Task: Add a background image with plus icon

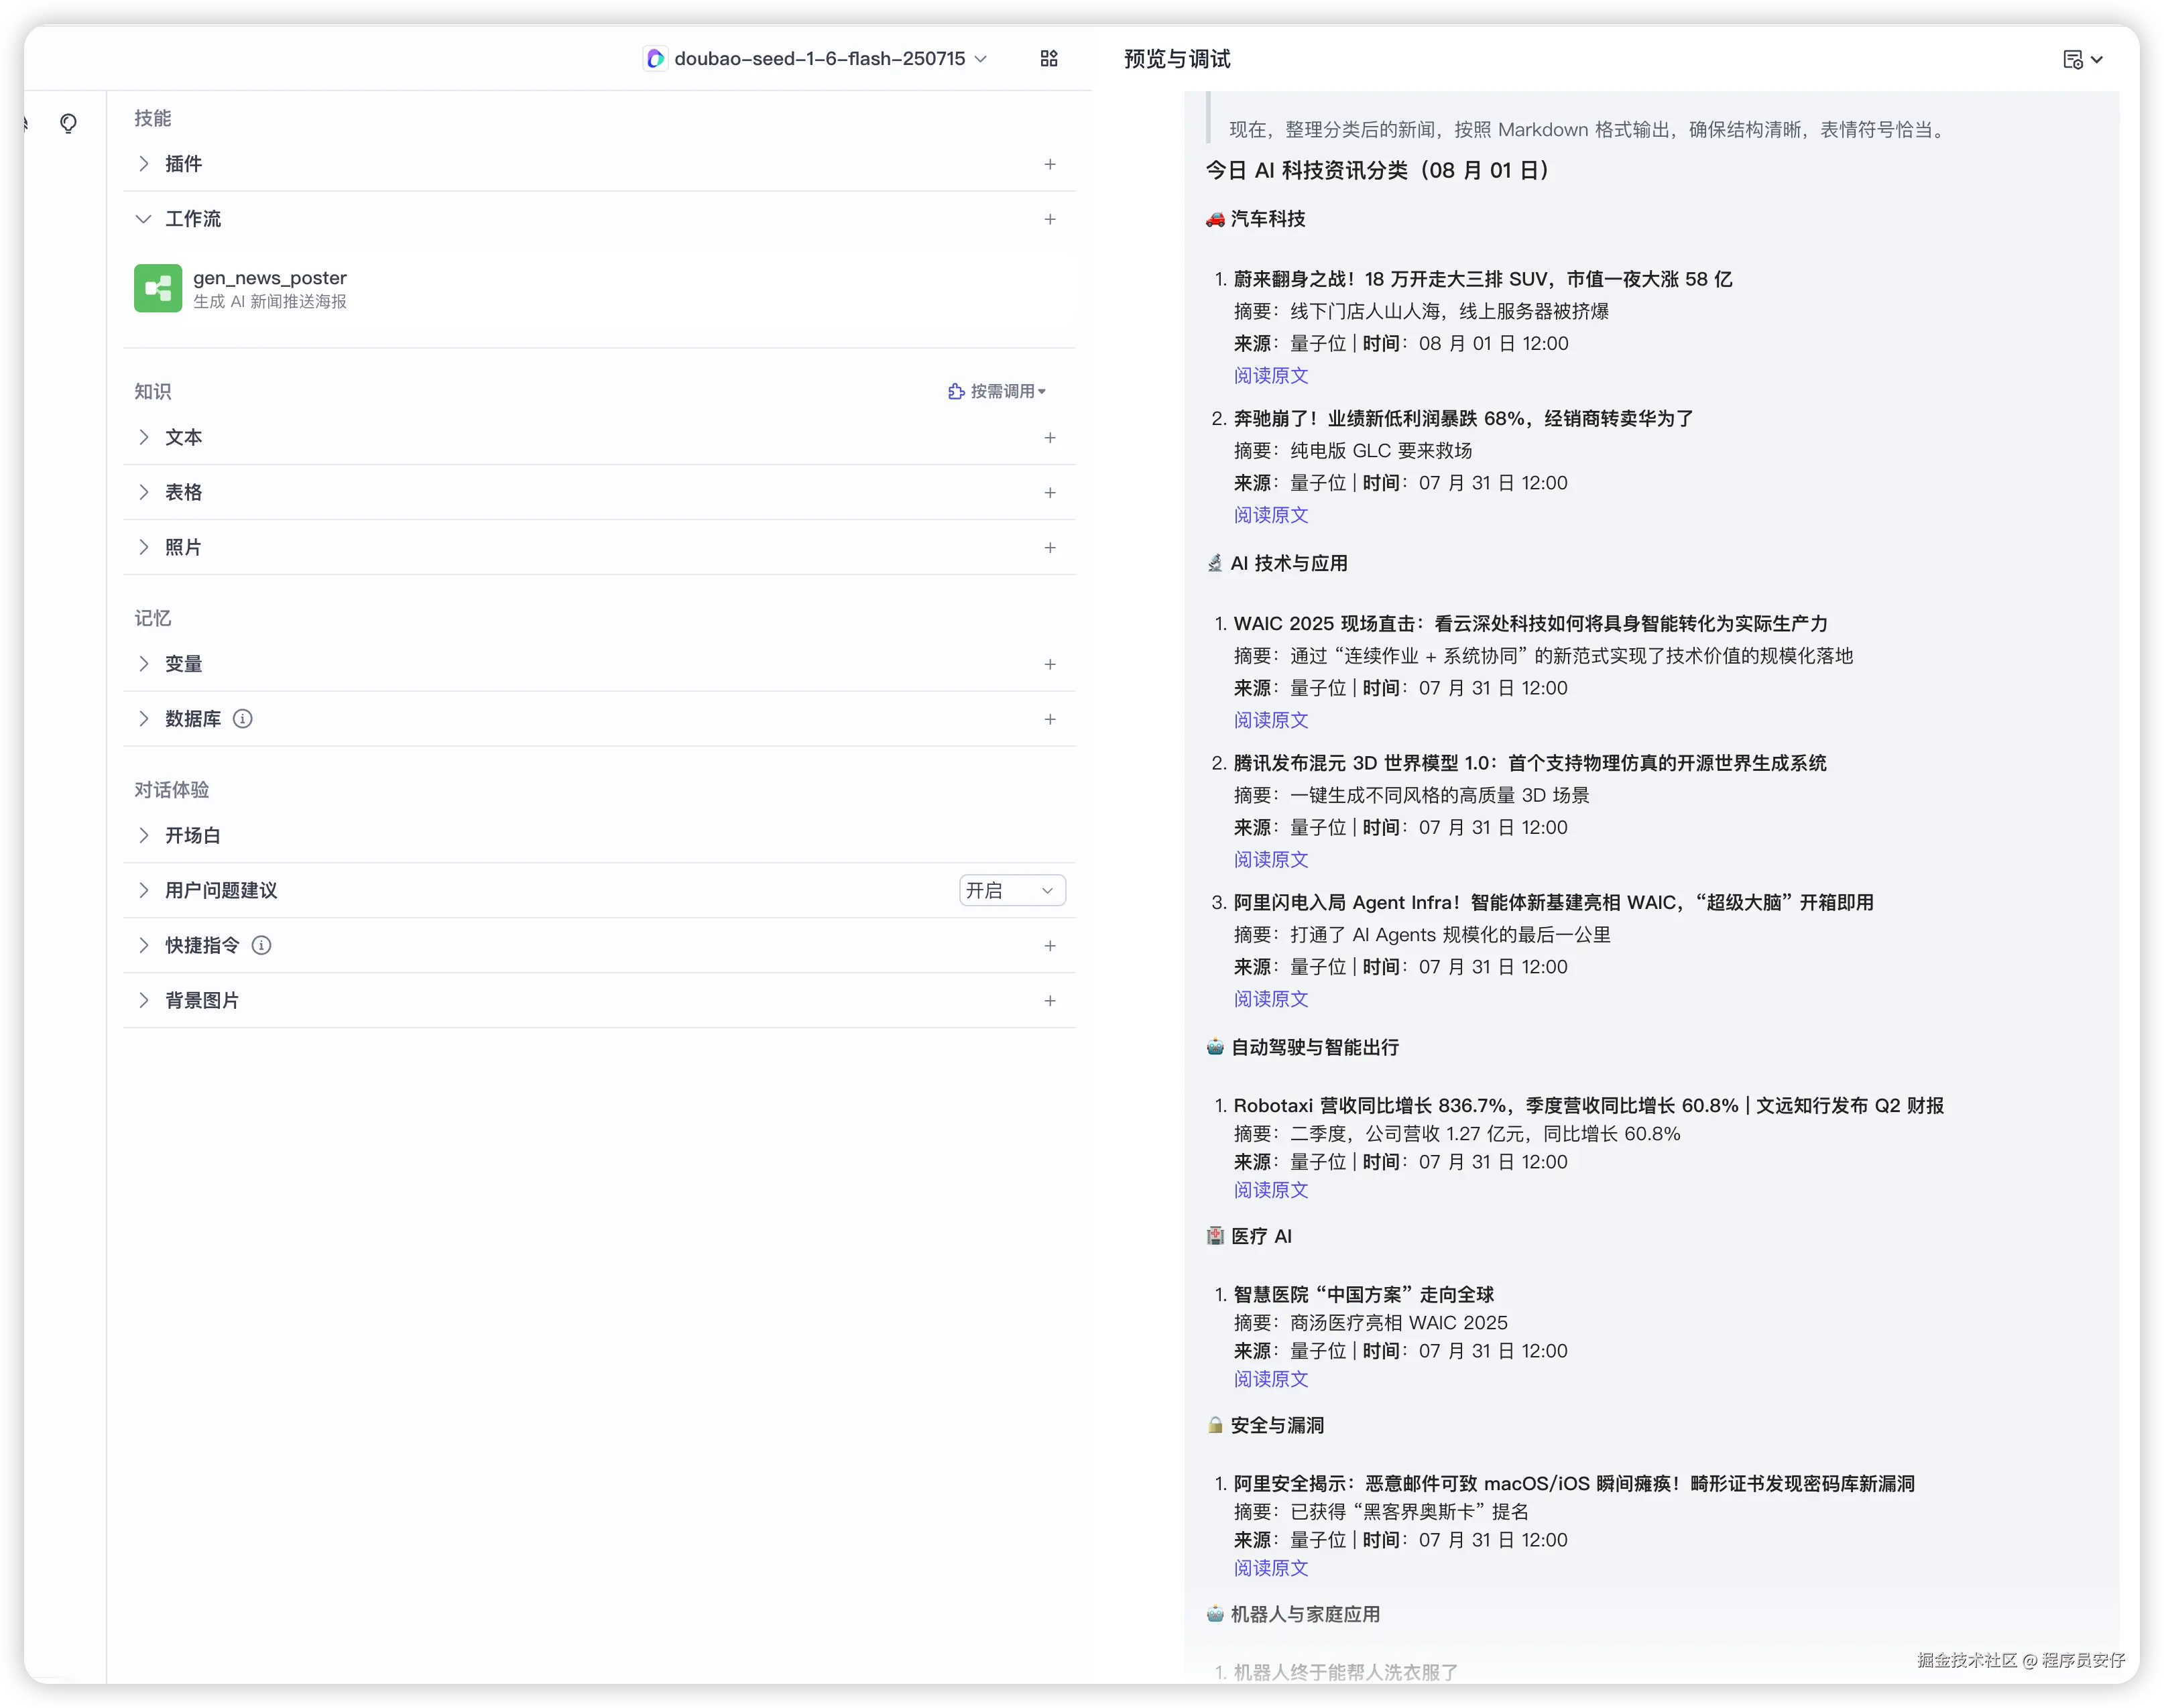Action: pos(1049,1000)
